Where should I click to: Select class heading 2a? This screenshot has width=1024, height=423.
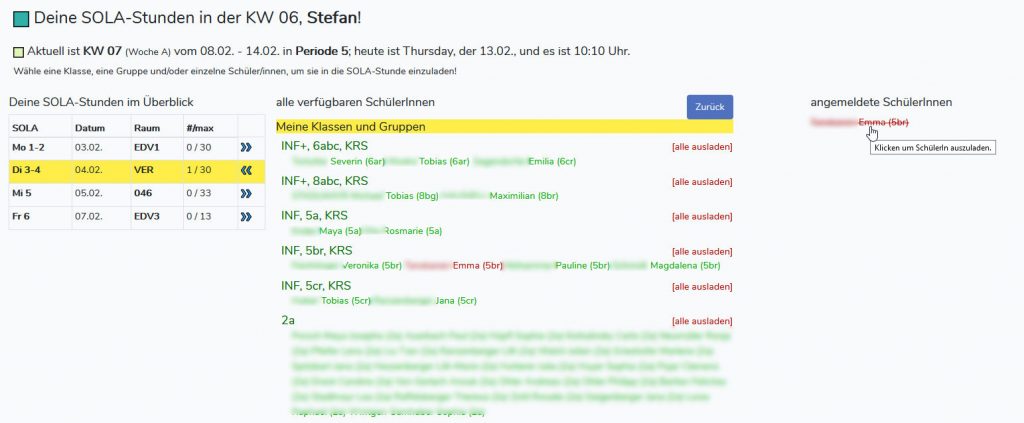(288, 321)
